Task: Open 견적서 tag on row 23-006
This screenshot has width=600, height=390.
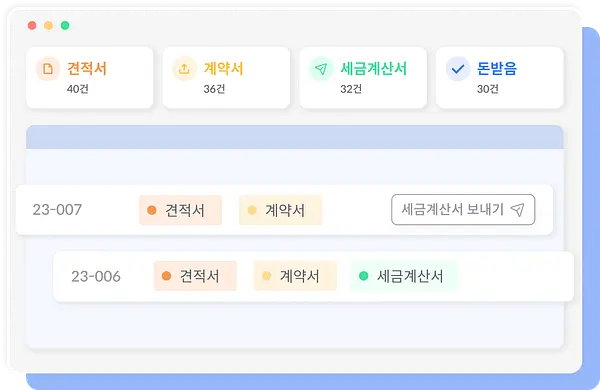Action: coord(195,276)
